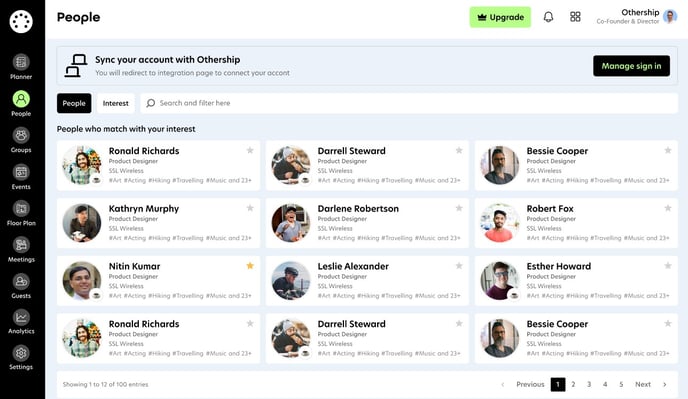
Task: Jump to page 3 of results
Action: (589, 385)
